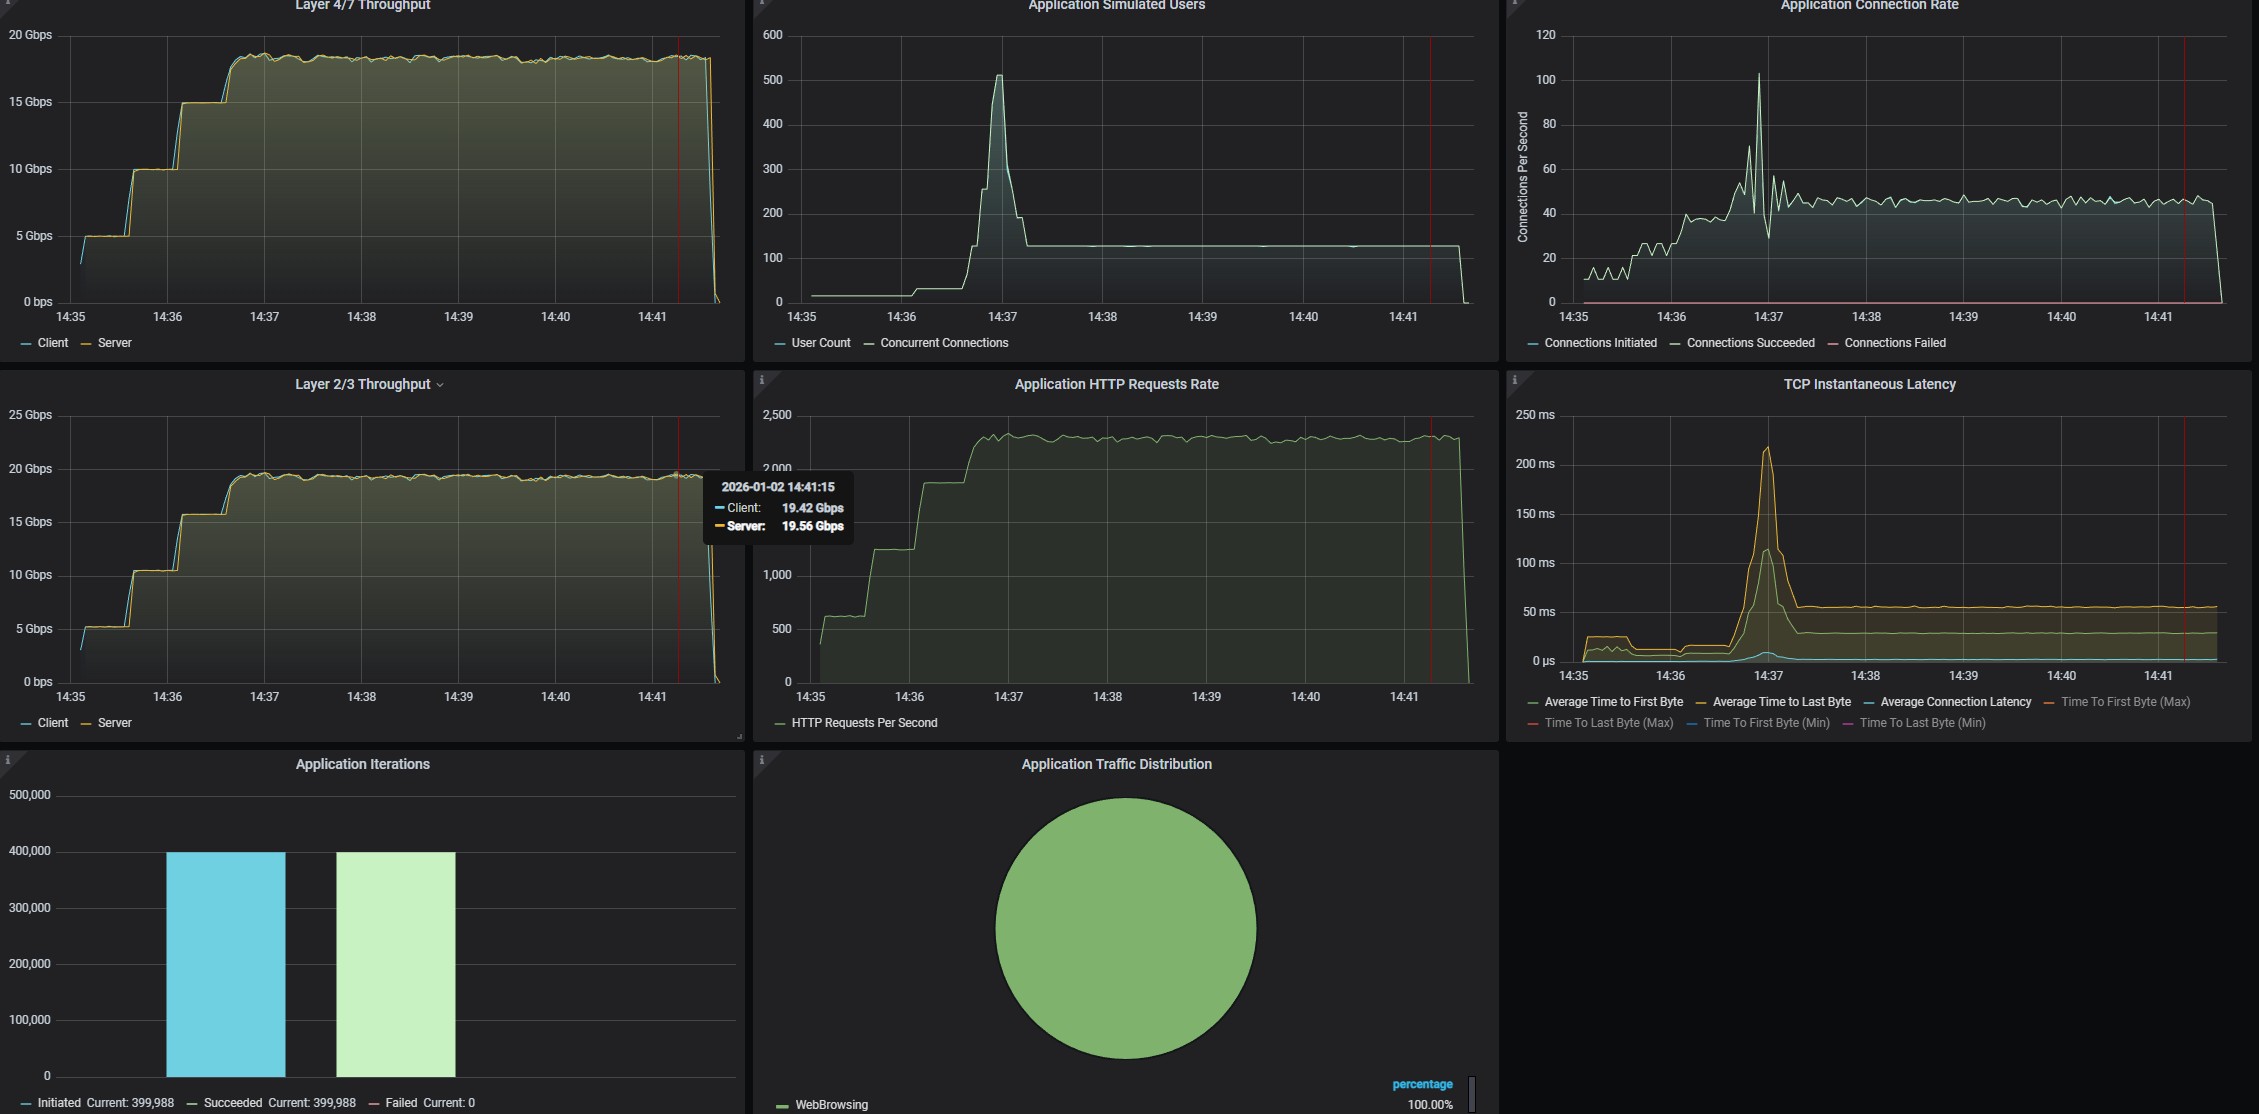Click Client color swatch in Layer 4/7 legend
The height and width of the screenshot is (1114, 2259).
coord(26,343)
